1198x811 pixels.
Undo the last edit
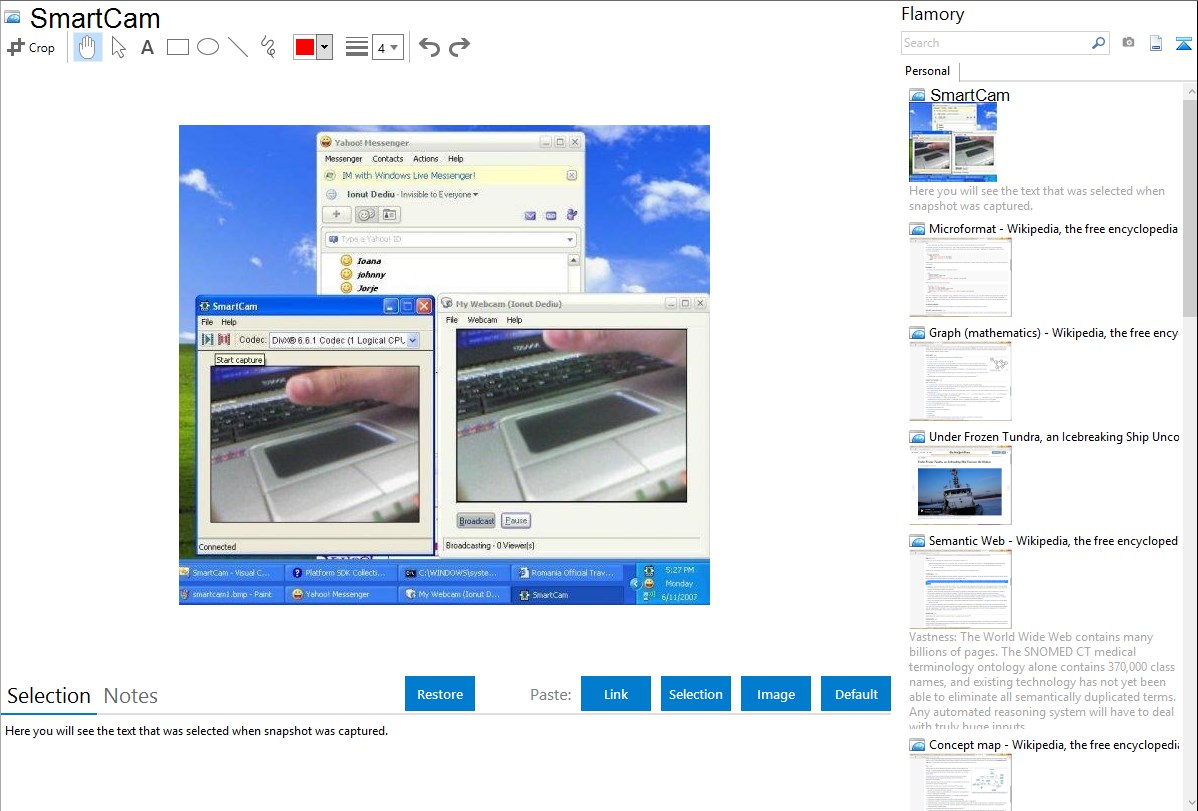click(x=429, y=47)
